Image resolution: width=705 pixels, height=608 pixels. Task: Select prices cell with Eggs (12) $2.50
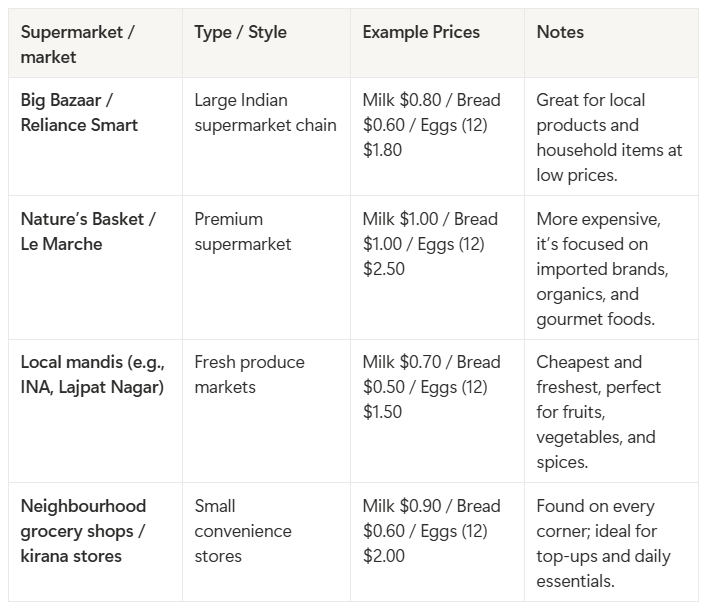point(431,244)
